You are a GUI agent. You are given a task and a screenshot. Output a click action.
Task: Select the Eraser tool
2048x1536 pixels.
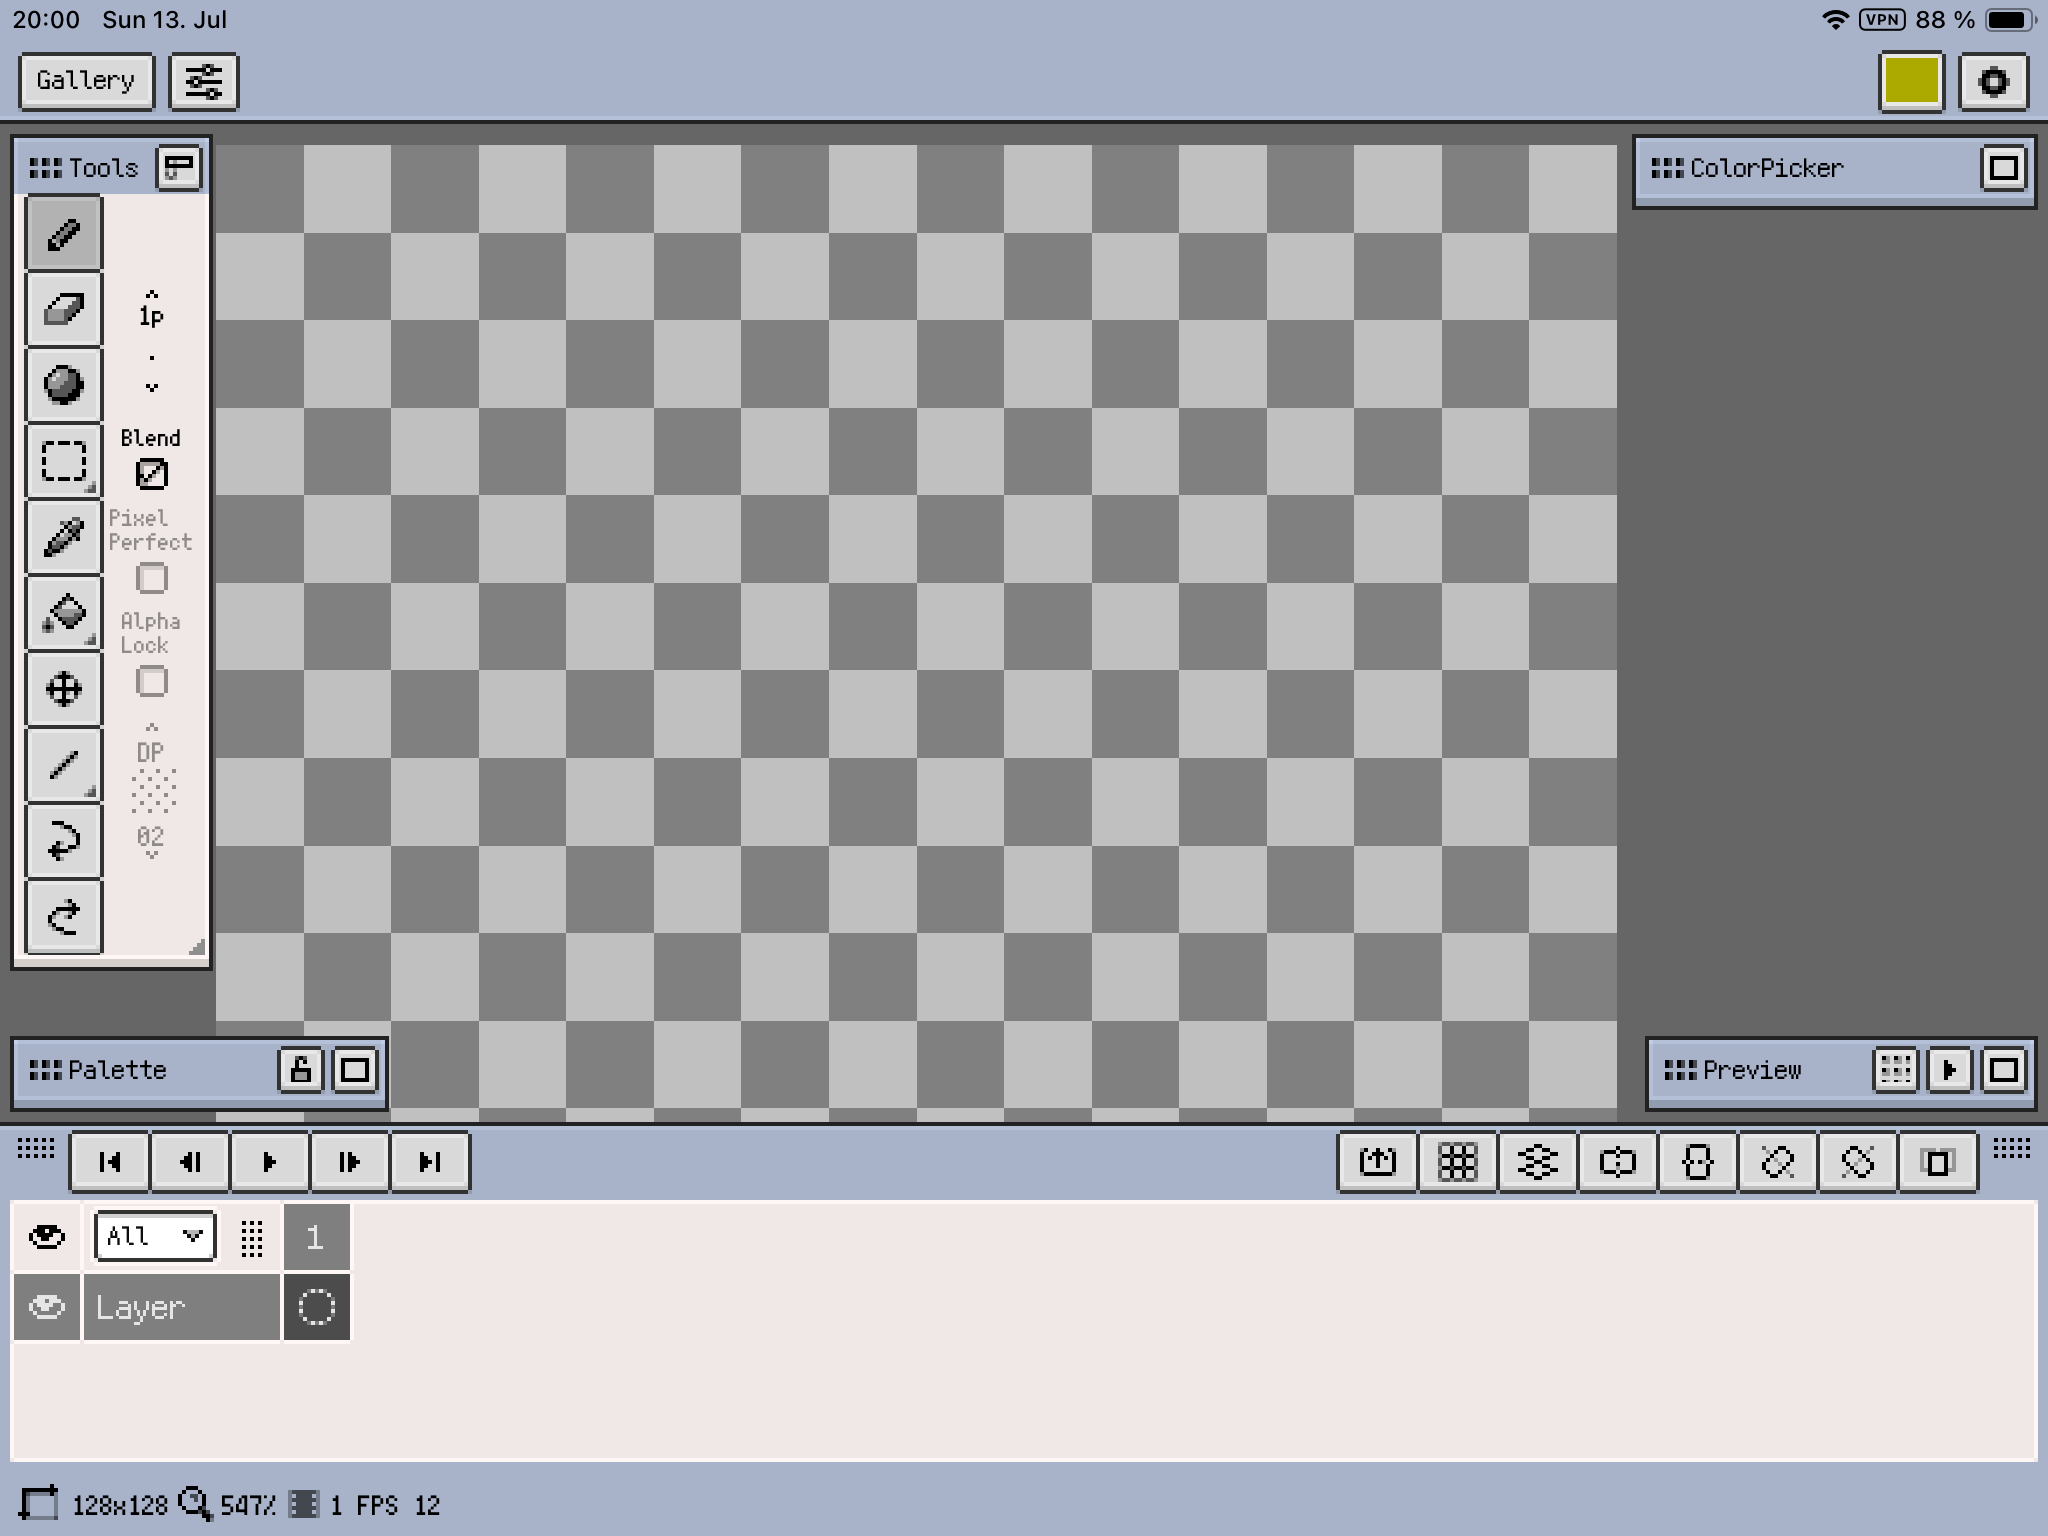tap(63, 309)
